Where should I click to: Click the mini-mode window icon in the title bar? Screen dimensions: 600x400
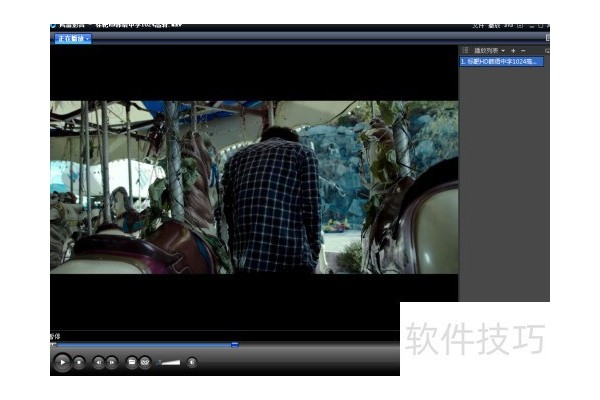[520, 26]
